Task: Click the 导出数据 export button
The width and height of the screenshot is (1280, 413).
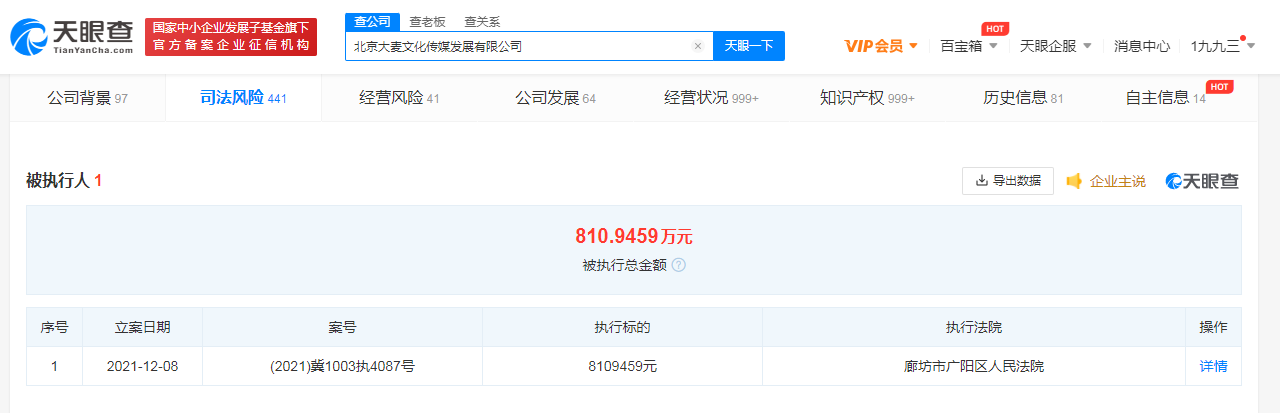Action: tap(1007, 181)
